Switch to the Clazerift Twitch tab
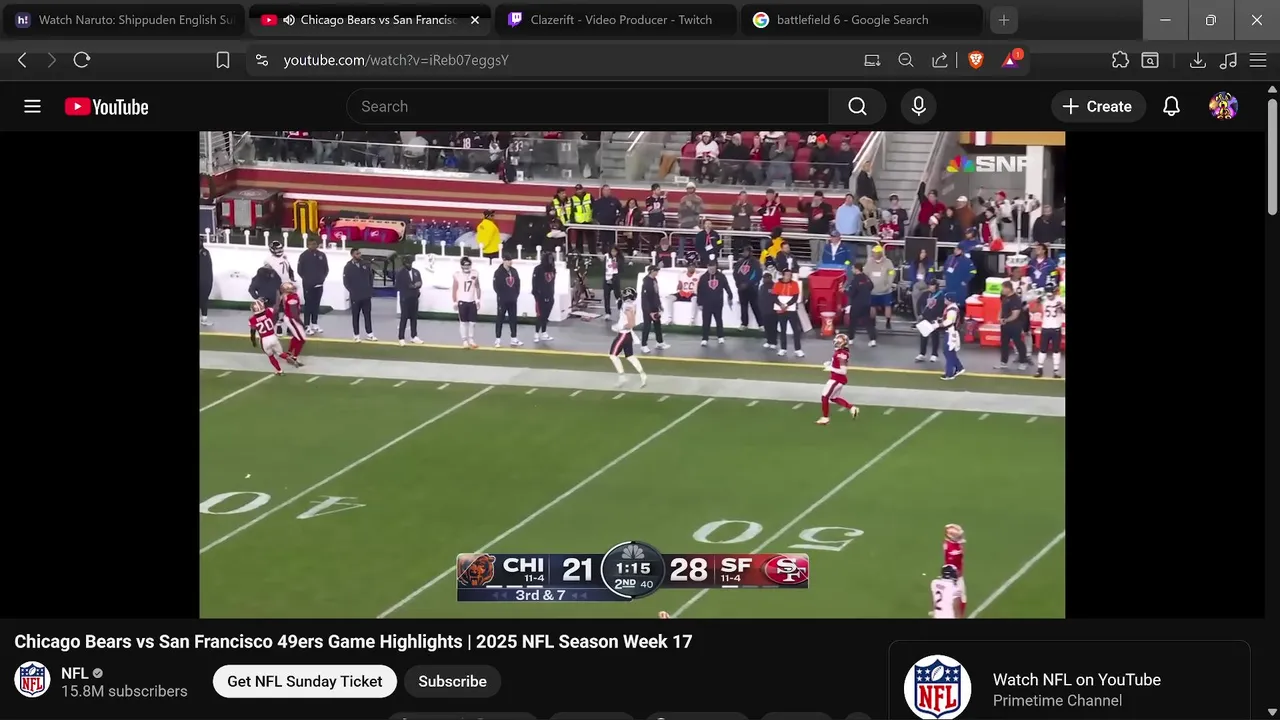The height and width of the screenshot is (720, 1280). [x=615, y=20]
